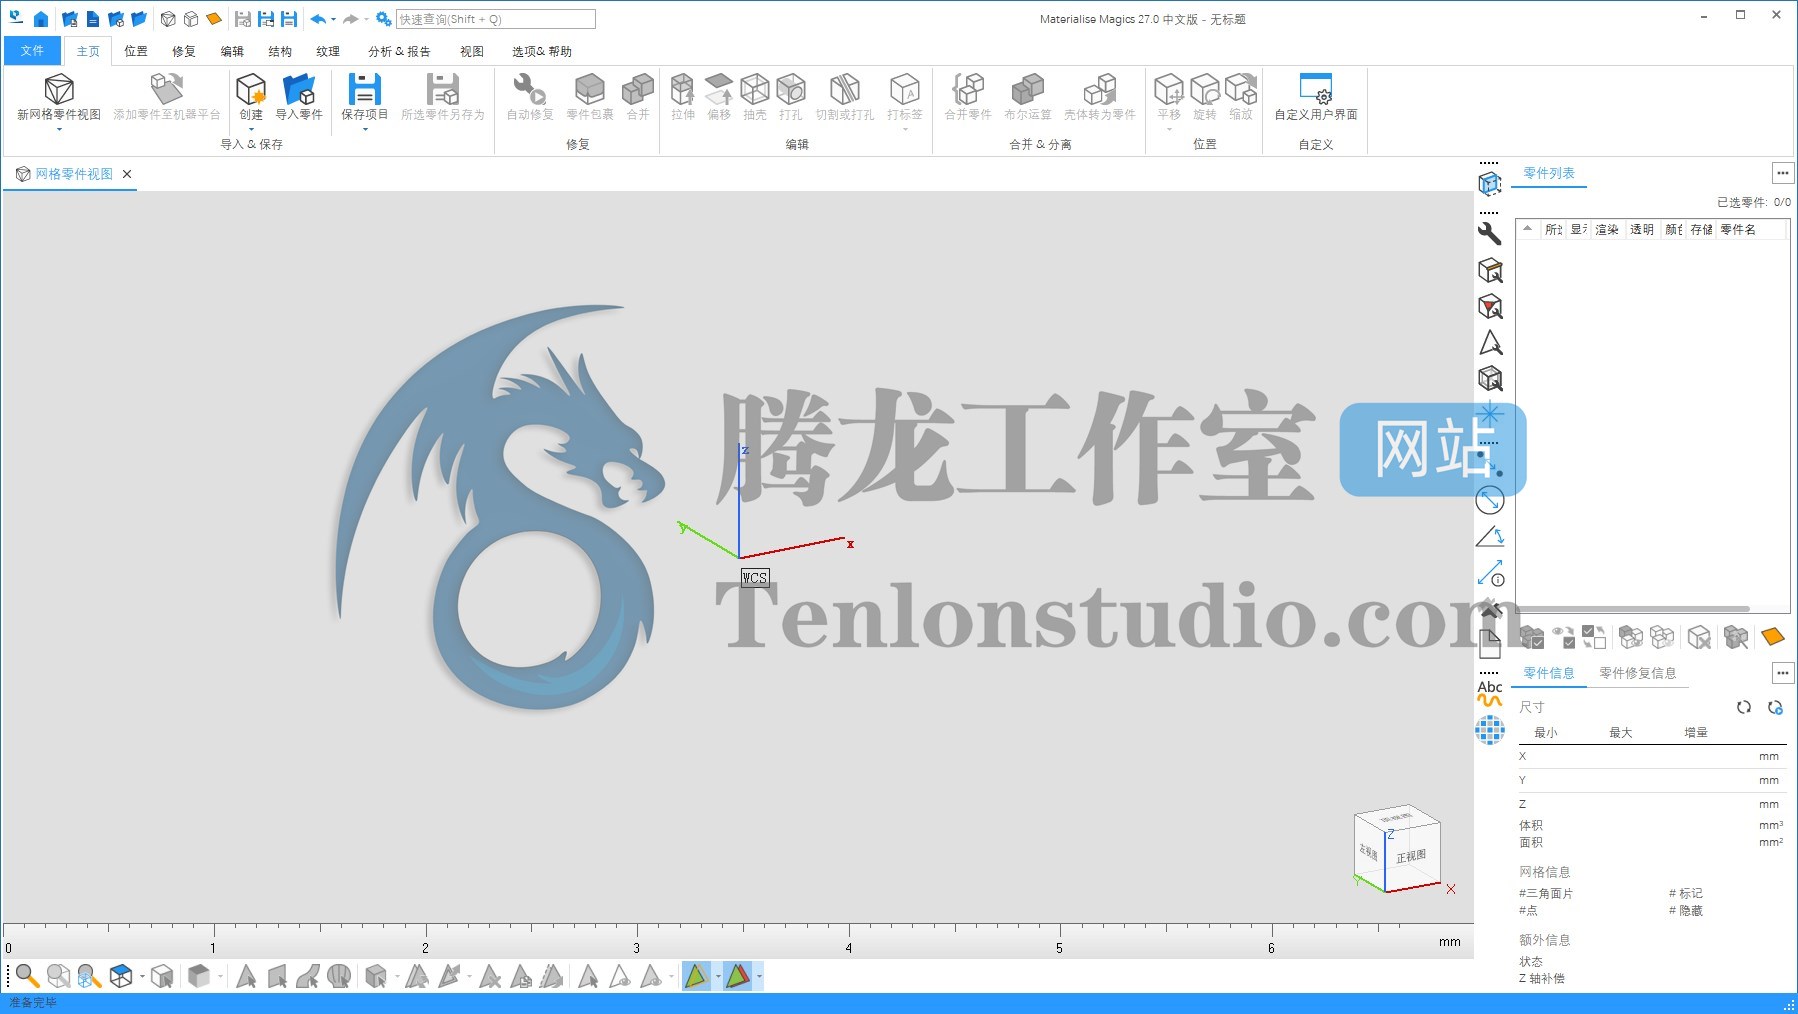Image resolution: width=1798 pixels, height=1014 pixels.
Task: Click the orange platform icon below parts list
Action: [1773, 636]
